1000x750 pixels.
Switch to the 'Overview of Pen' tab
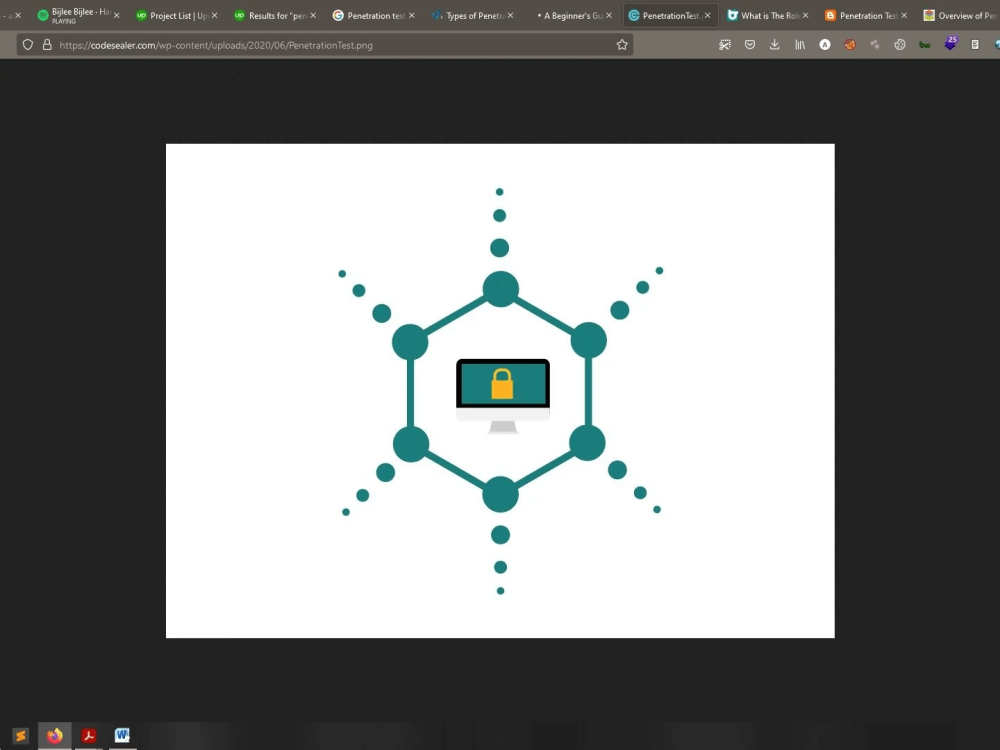960,15
